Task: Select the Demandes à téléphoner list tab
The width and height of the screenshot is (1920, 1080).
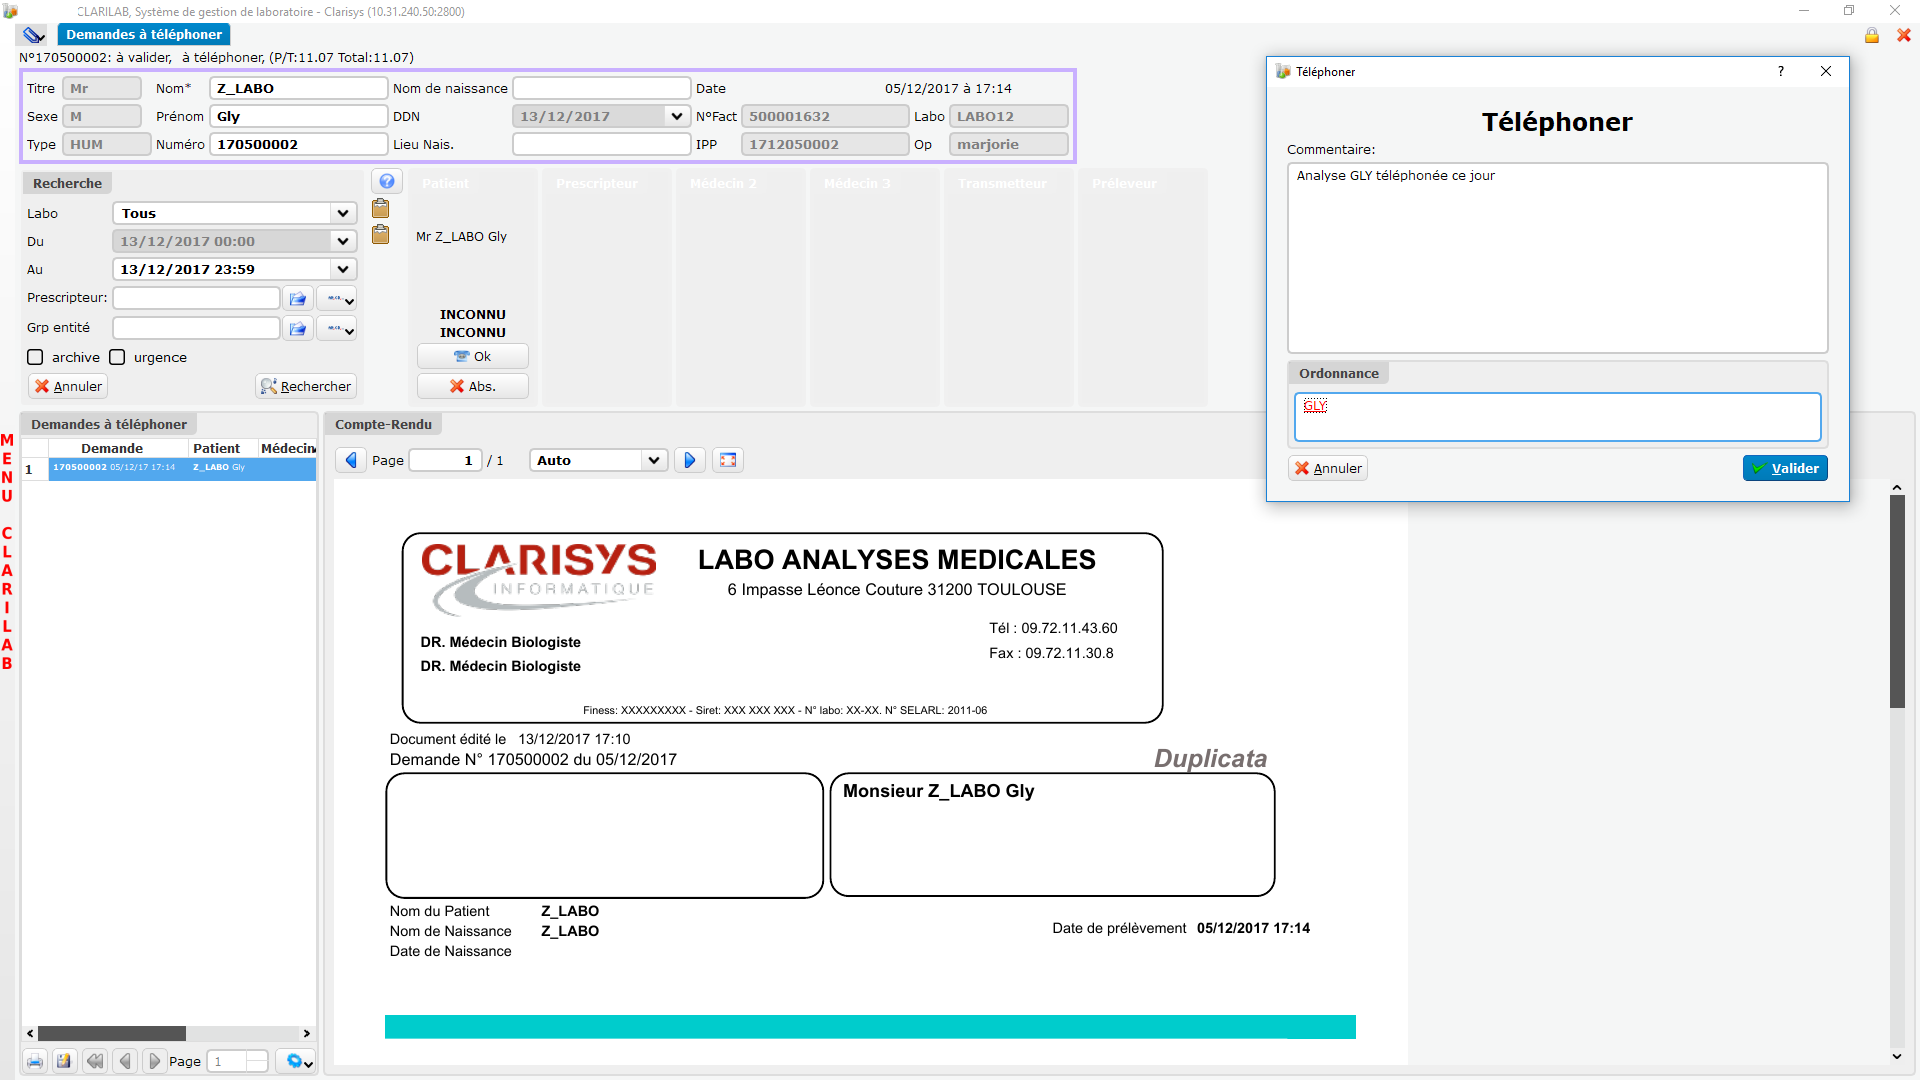Action: (x=108, y=424)
